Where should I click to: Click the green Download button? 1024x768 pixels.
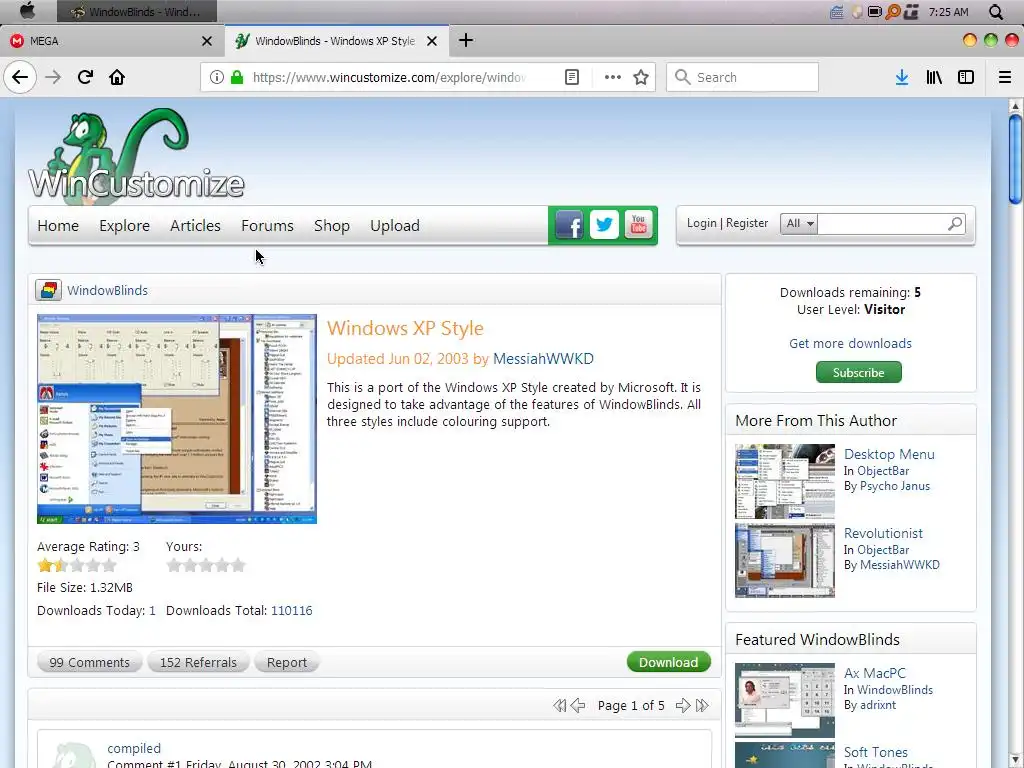(668, 662)
